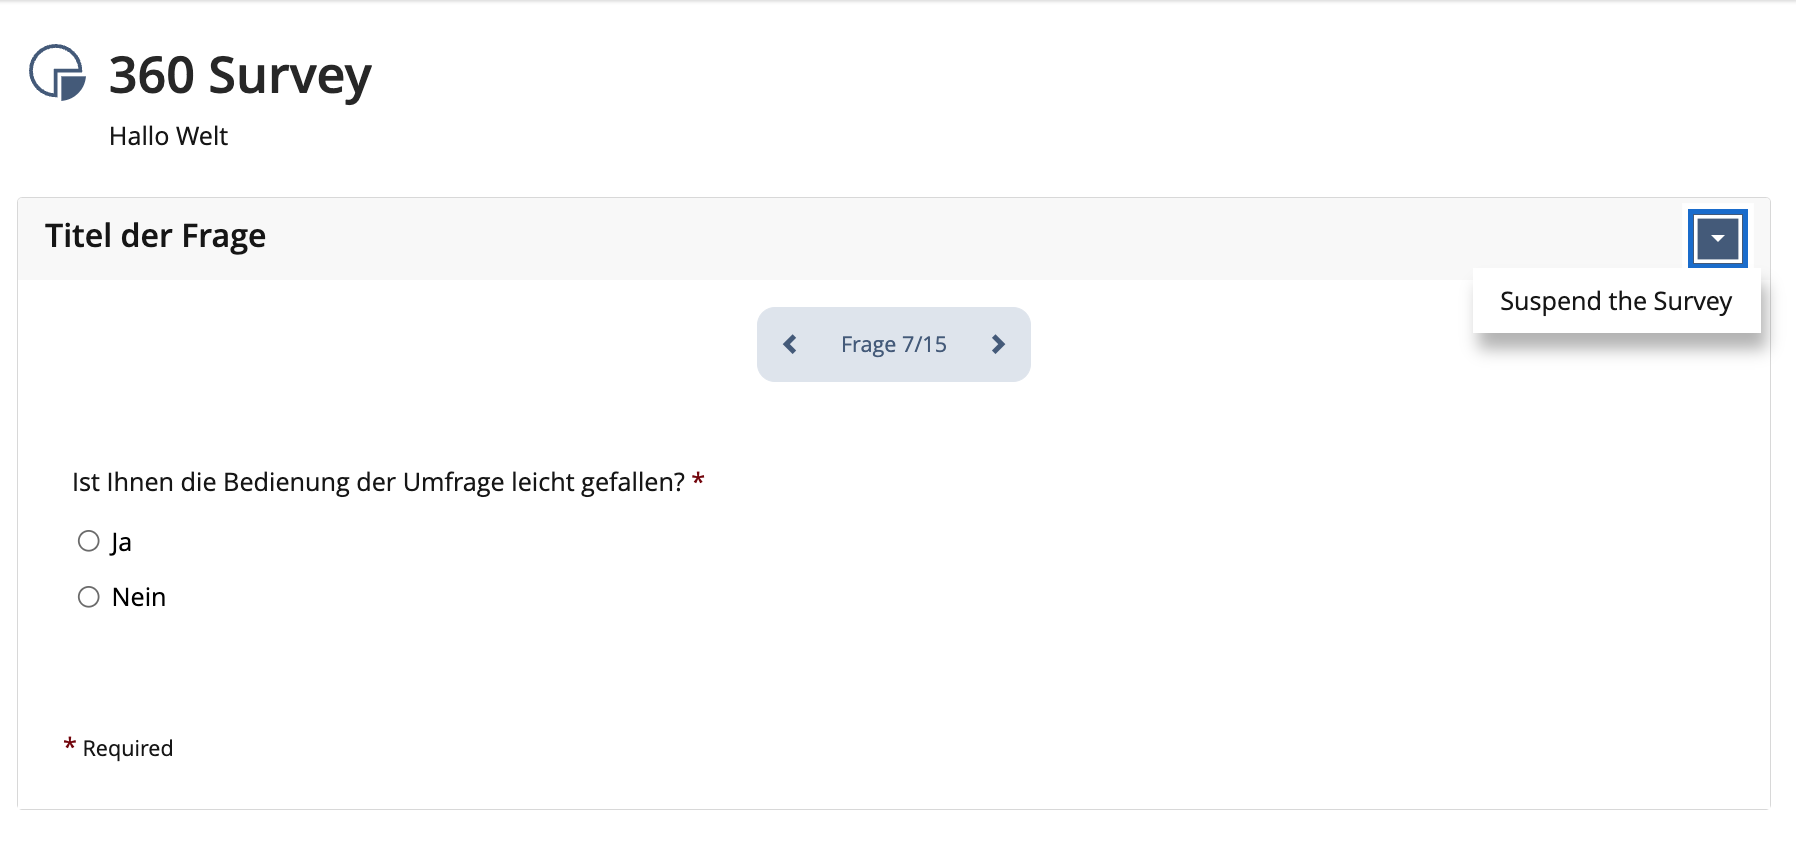
Task: Click the Bedienung der Umfrage question text
Action: 378,482
